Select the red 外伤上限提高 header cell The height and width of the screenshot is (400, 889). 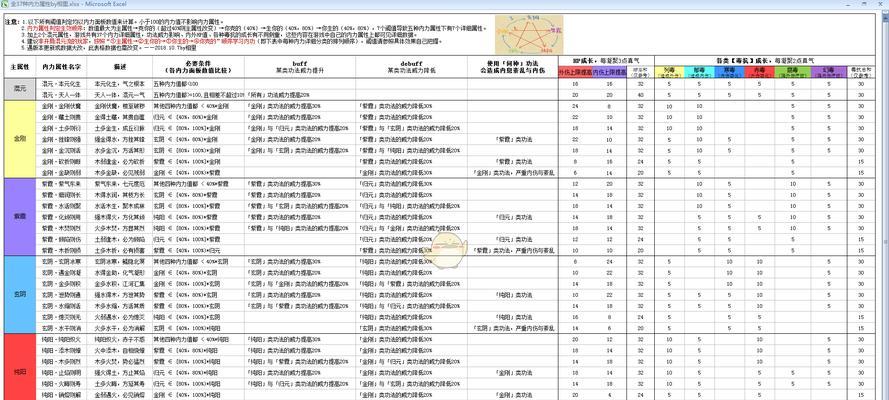[x=575, y=72]
